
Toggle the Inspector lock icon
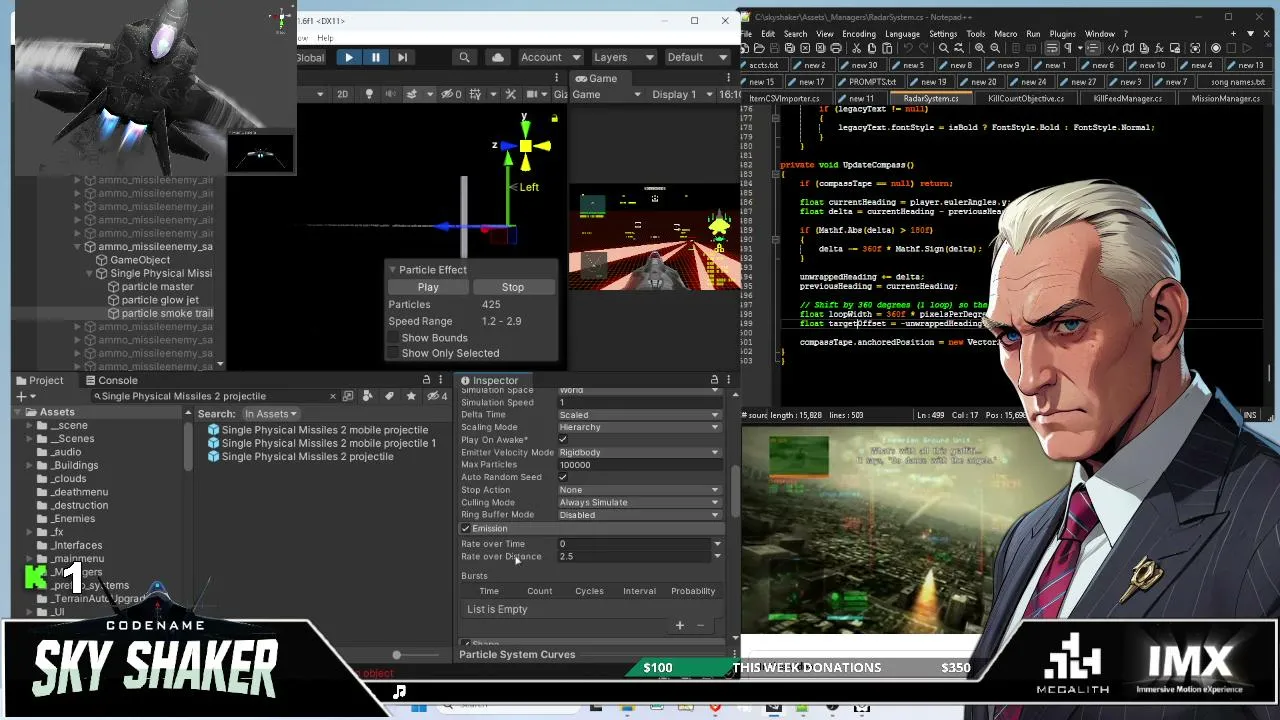714,380
